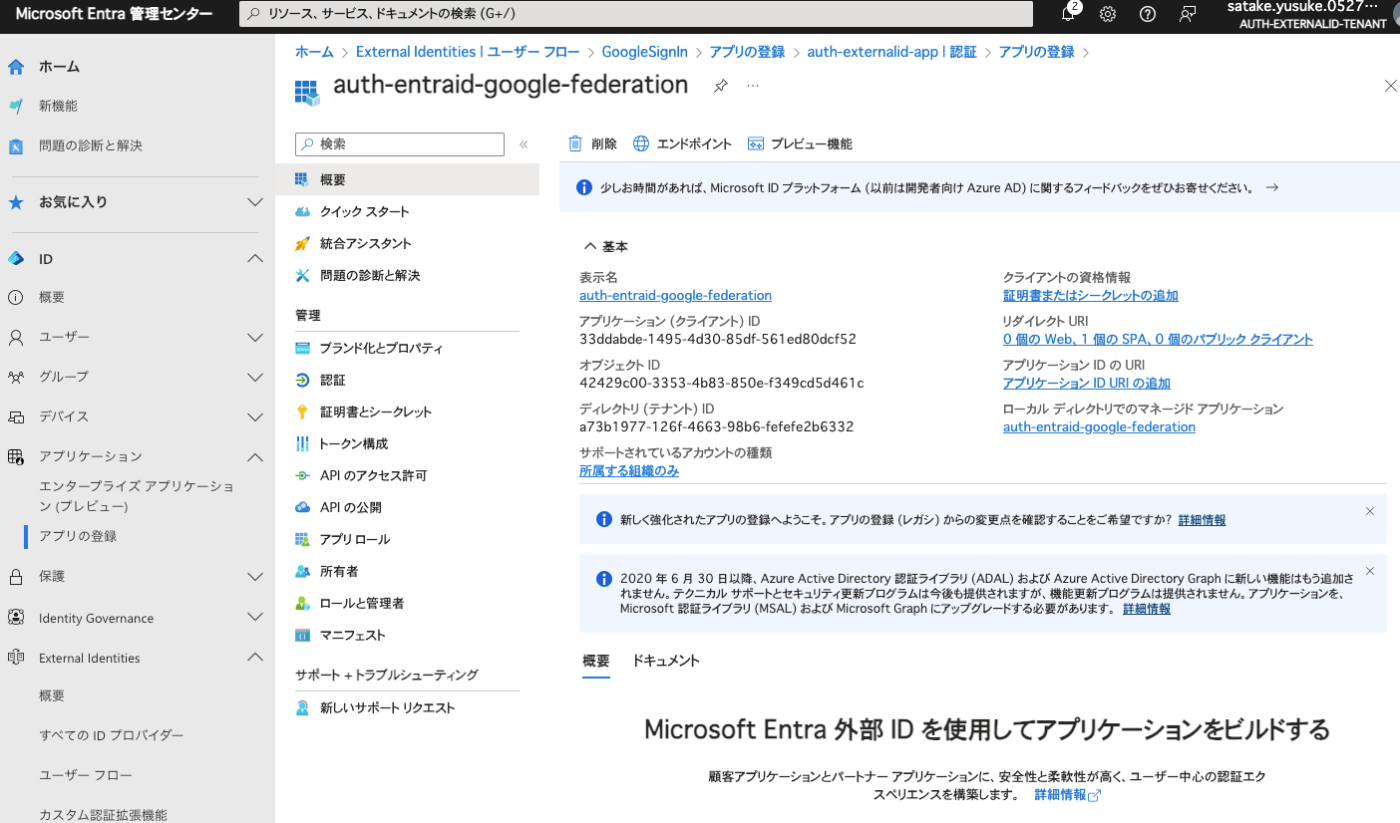This screenshot has width=1400, height=823.
Task: Expand the グループ sidebar section
Action: pyautogui.click(x=255, y=377)
